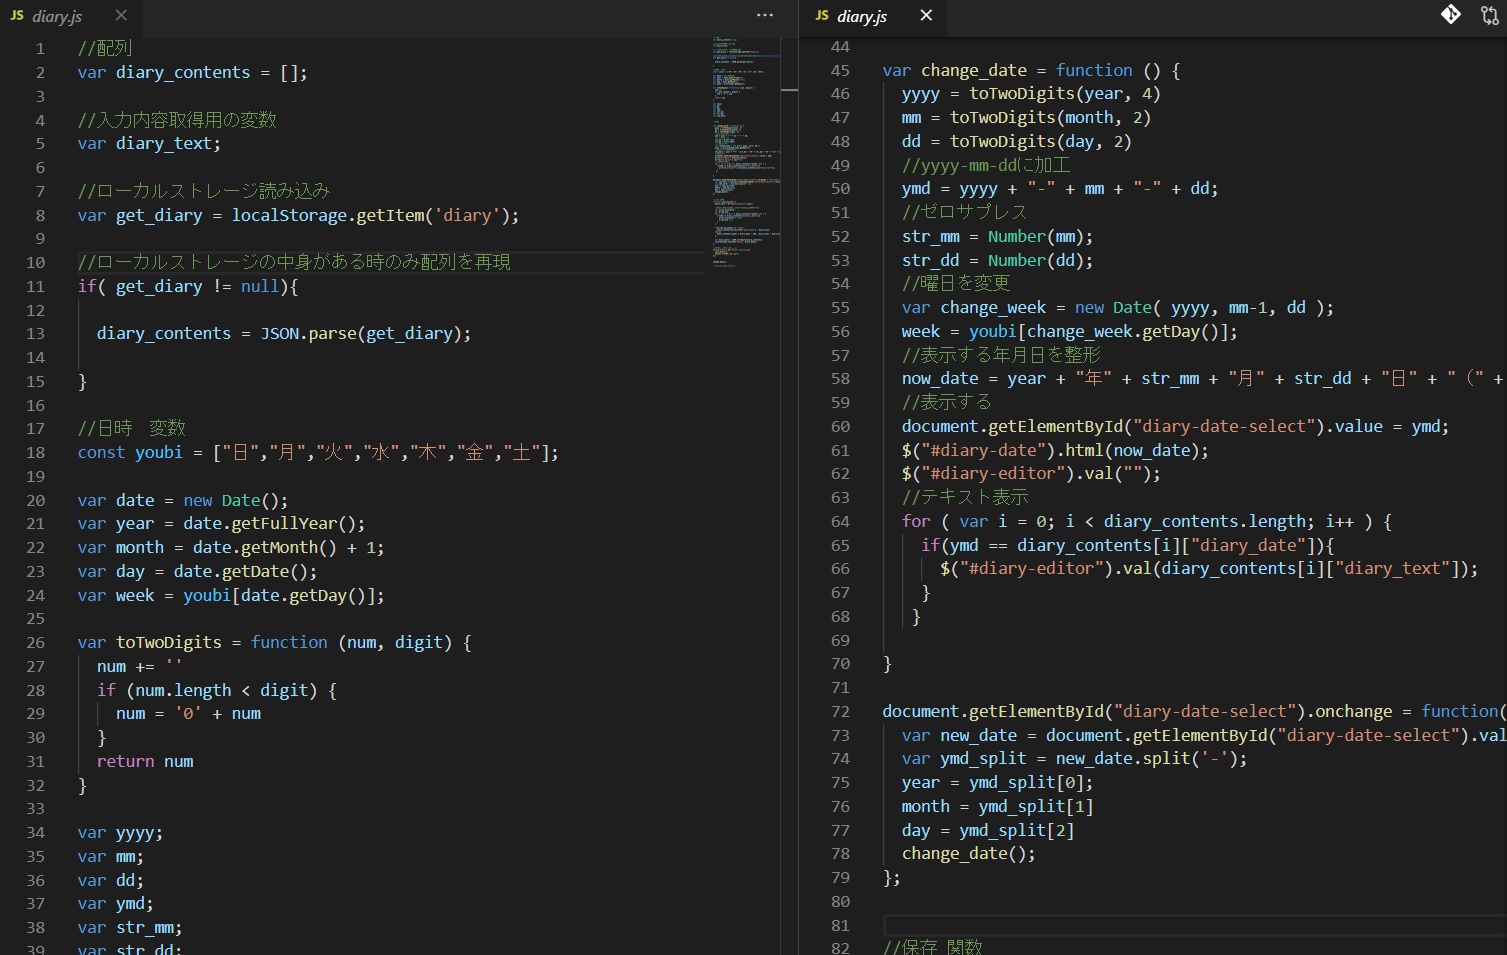This screenshot has width=1507, height=955.
Task: Select the right pane diary.js tab
Action: click(x=862, y=16)
